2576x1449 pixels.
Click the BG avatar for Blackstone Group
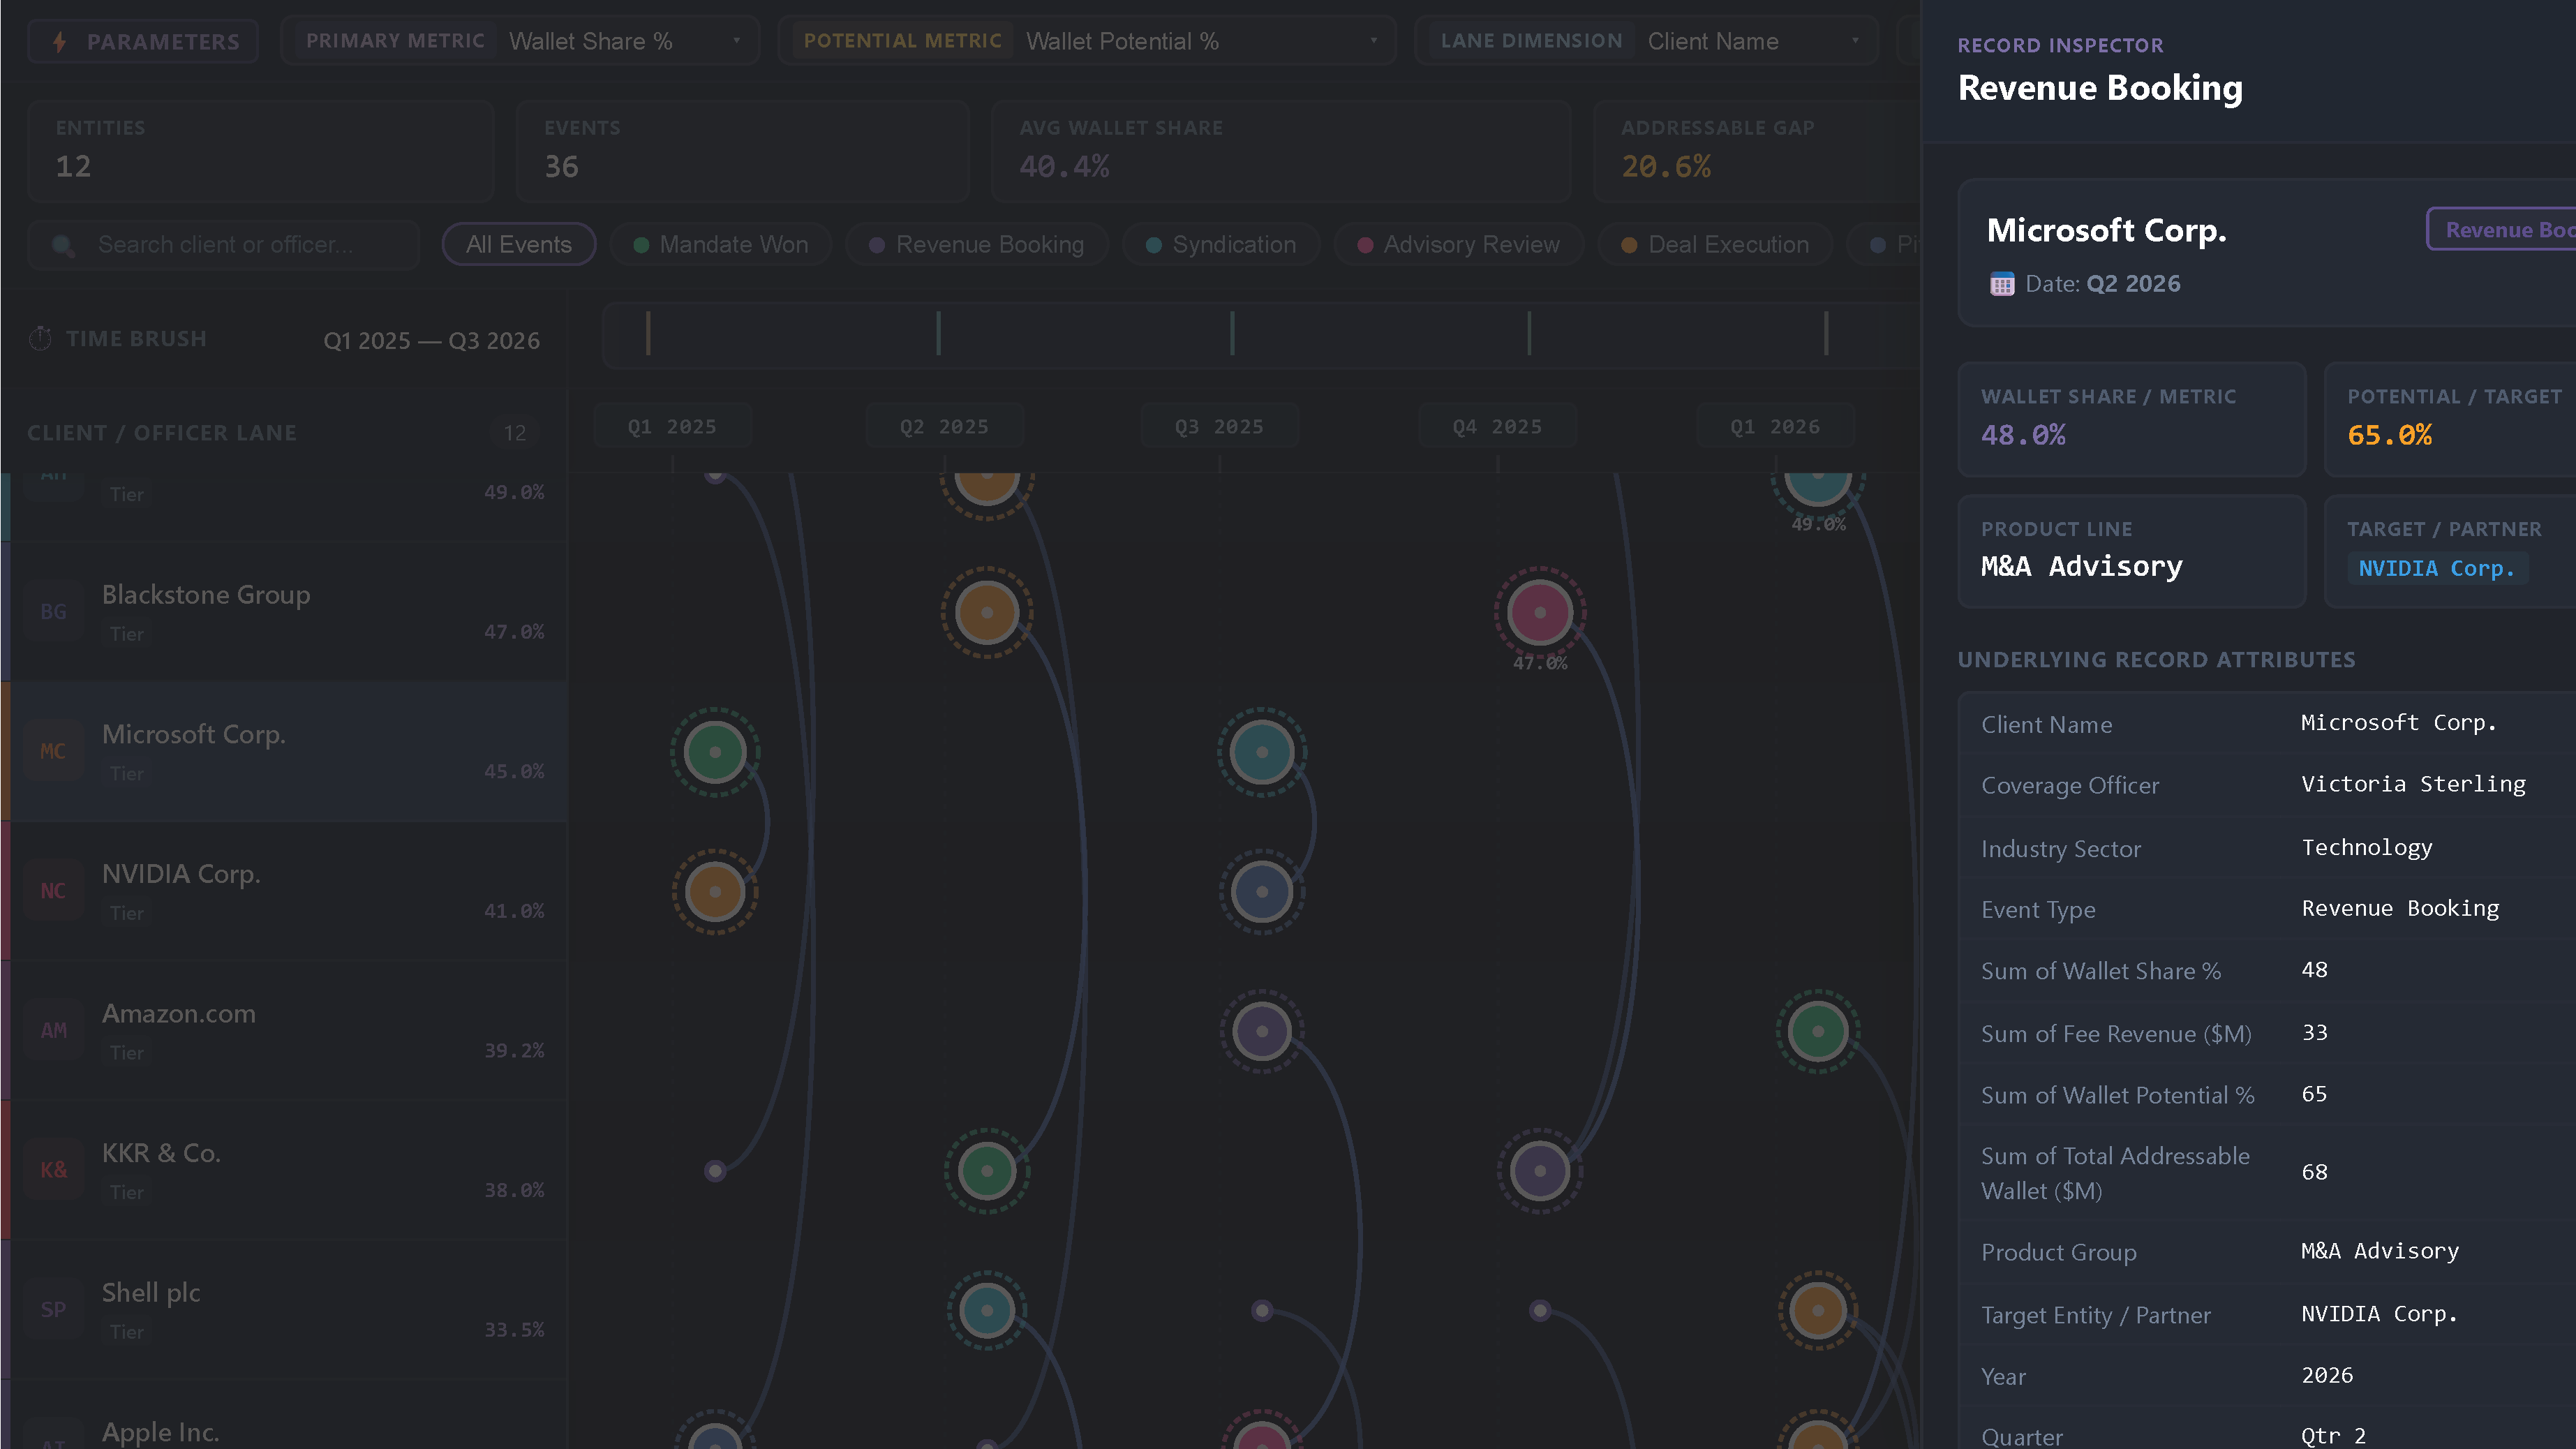(x=53, y=612)
